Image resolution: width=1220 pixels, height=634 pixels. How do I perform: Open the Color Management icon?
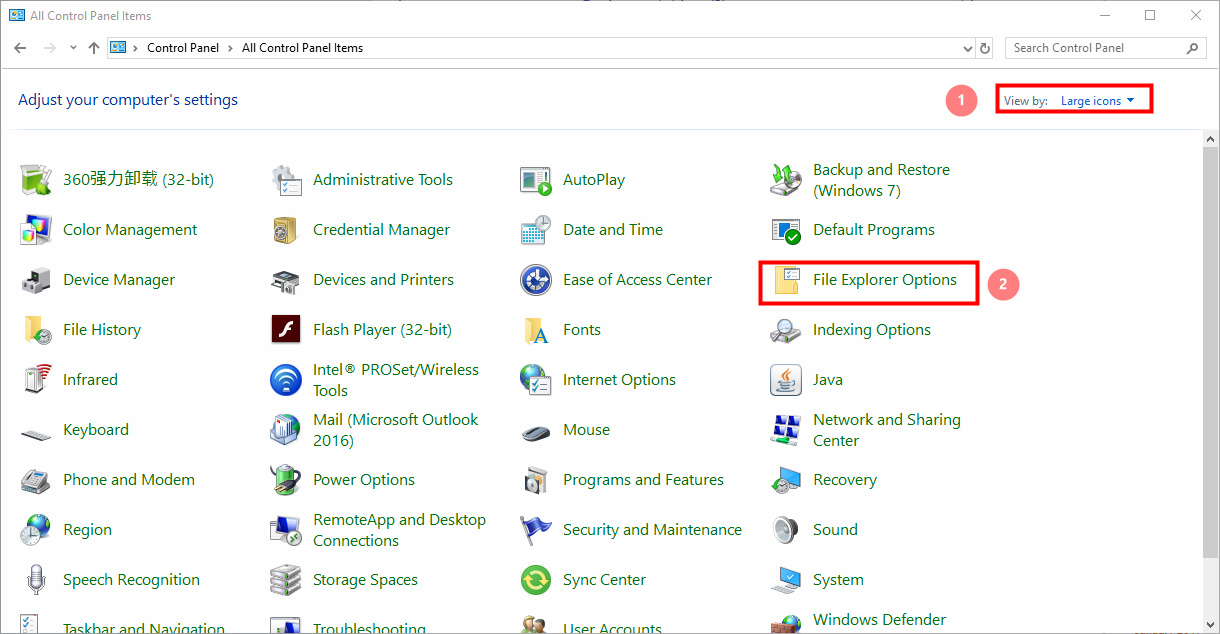36,230
